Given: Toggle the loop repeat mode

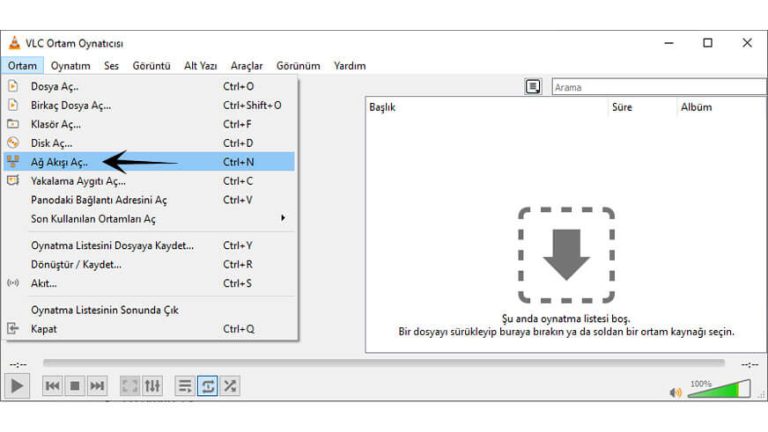Looking at the screenshot, I should (207, 386).
